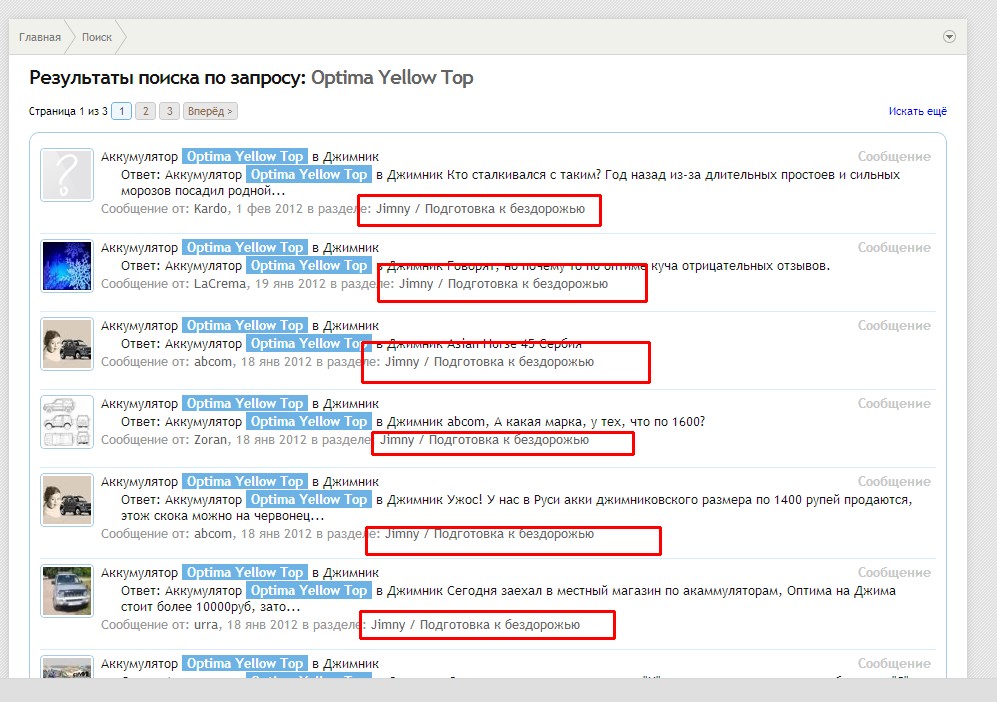
Task: Open user profile link Kardo
Action: 210,209
